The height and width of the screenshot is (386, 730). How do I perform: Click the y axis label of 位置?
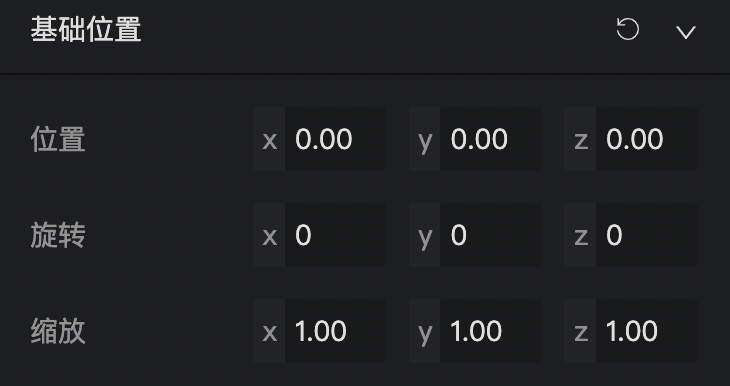(x=425, y=139)
